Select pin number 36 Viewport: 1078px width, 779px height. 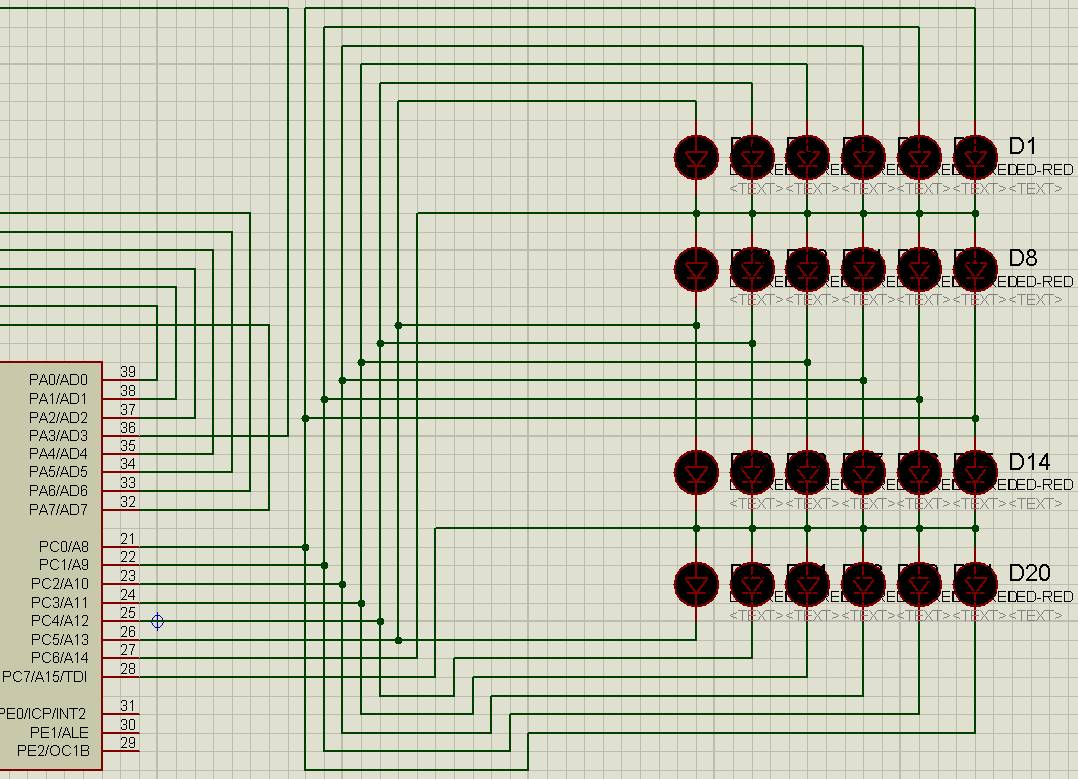pyautogui.click(x=128, y=428)
